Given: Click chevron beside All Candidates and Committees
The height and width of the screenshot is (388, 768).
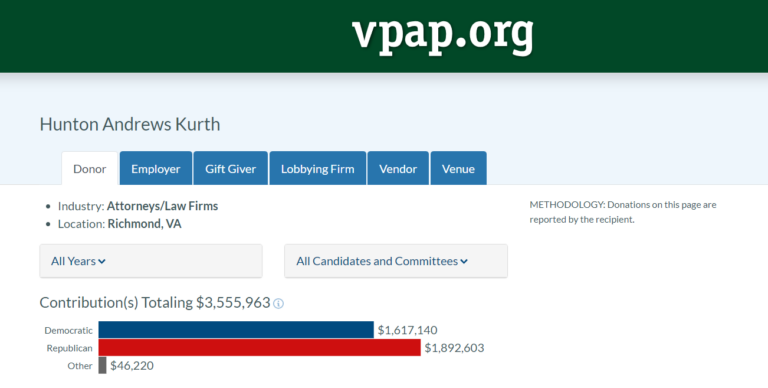Looking at the screenshot, I should point(464,262).
